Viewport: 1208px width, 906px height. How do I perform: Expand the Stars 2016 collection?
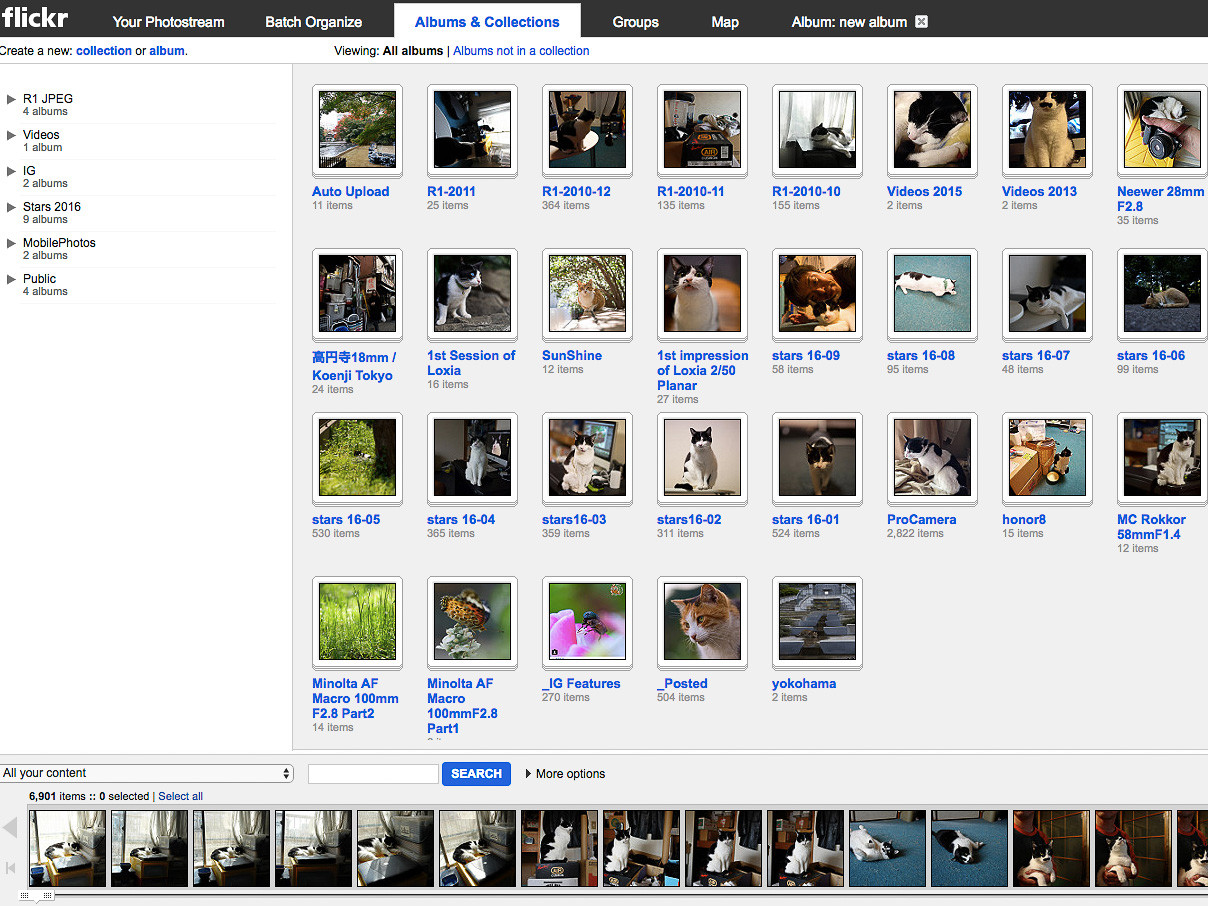(x=12, y=206)
